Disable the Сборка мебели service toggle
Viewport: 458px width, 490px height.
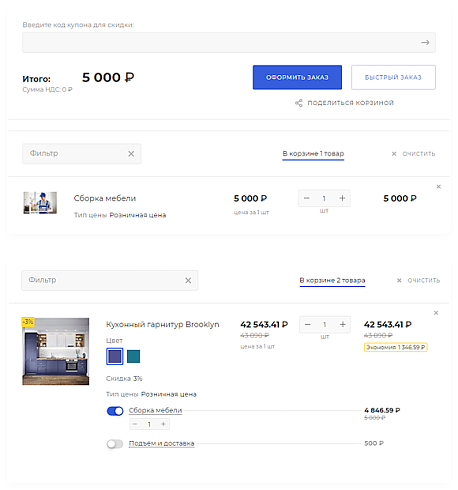click(115, 411)
